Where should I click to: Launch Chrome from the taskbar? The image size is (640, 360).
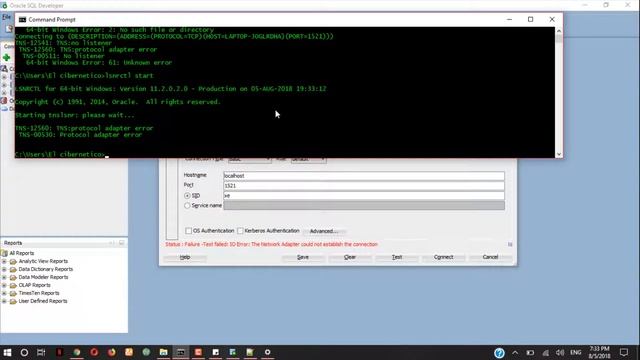pos(77,352)
